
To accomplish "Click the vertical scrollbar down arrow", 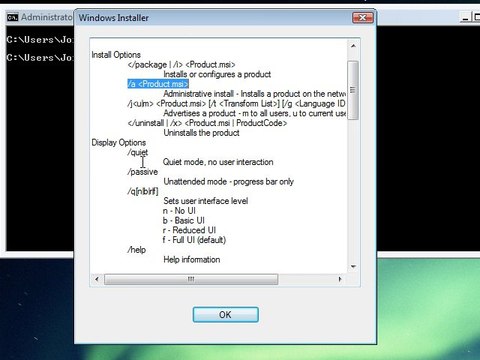I will coord(353,267).
